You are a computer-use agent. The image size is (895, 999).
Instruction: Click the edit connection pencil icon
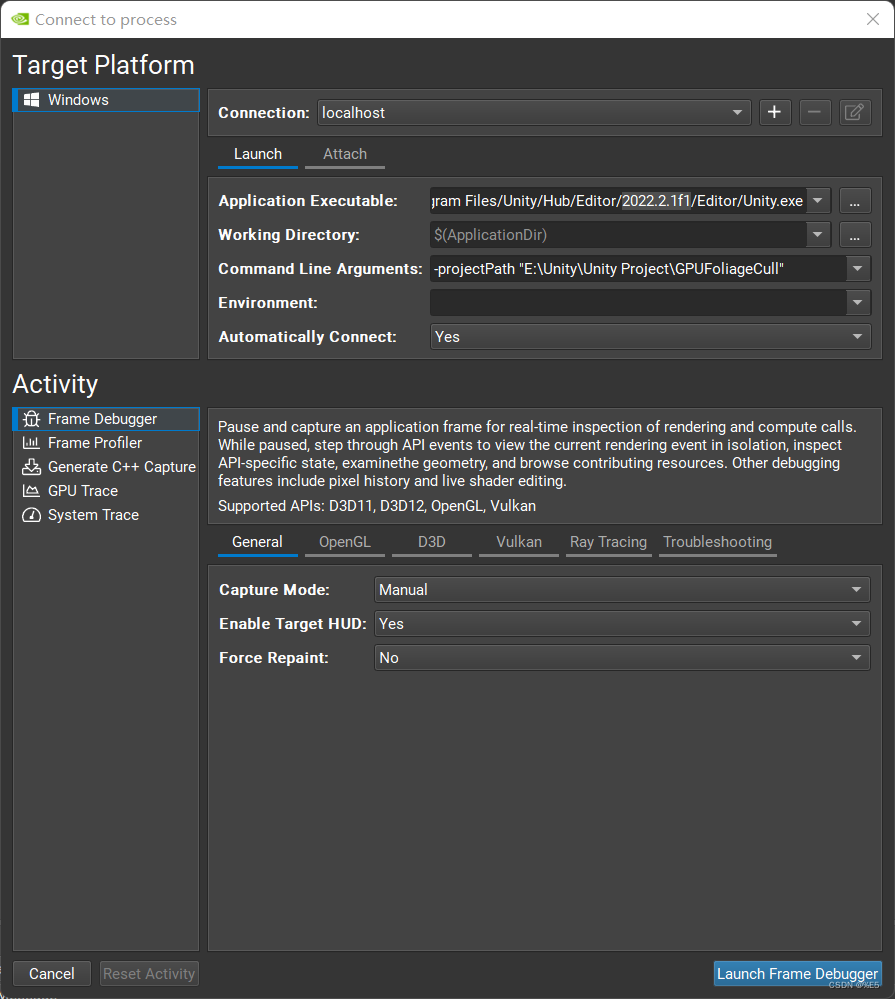click(854, 113)
